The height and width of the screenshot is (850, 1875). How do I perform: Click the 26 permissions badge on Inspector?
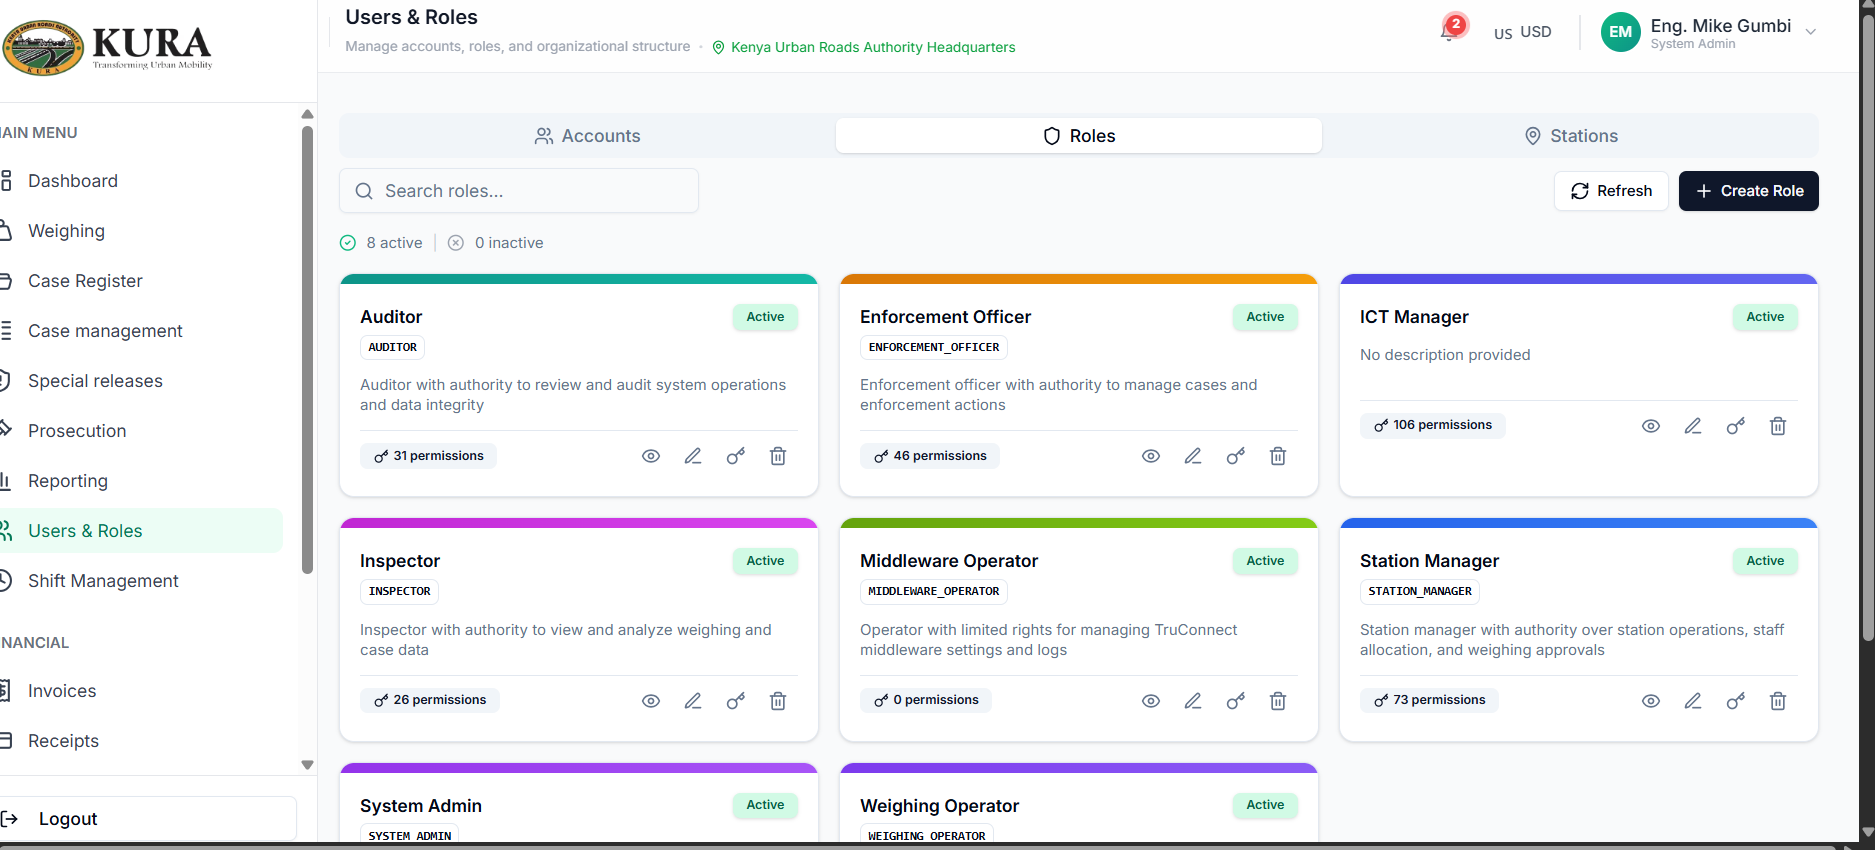pyautogui.click(x=430, y=700)
